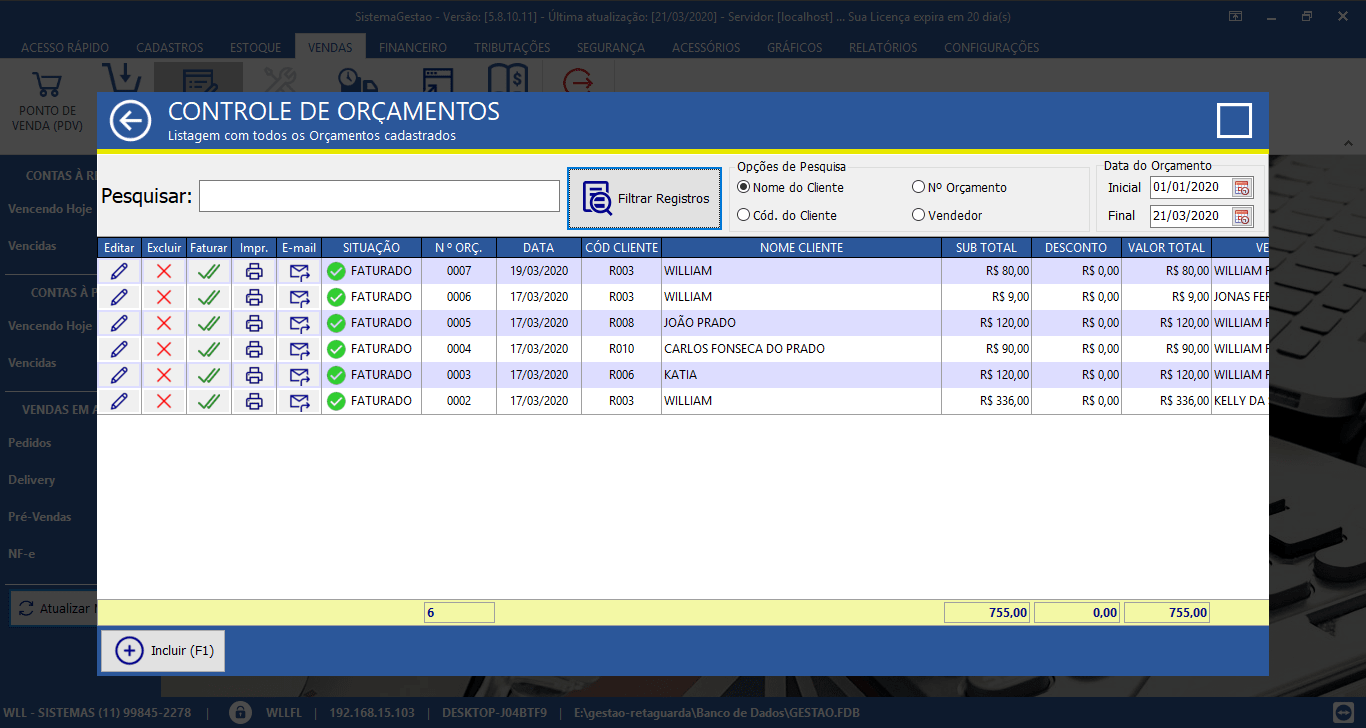The height and width of the screenshot is (728, 1366).
Task: Click the Final date field
Action: (x=1190, y=215)
